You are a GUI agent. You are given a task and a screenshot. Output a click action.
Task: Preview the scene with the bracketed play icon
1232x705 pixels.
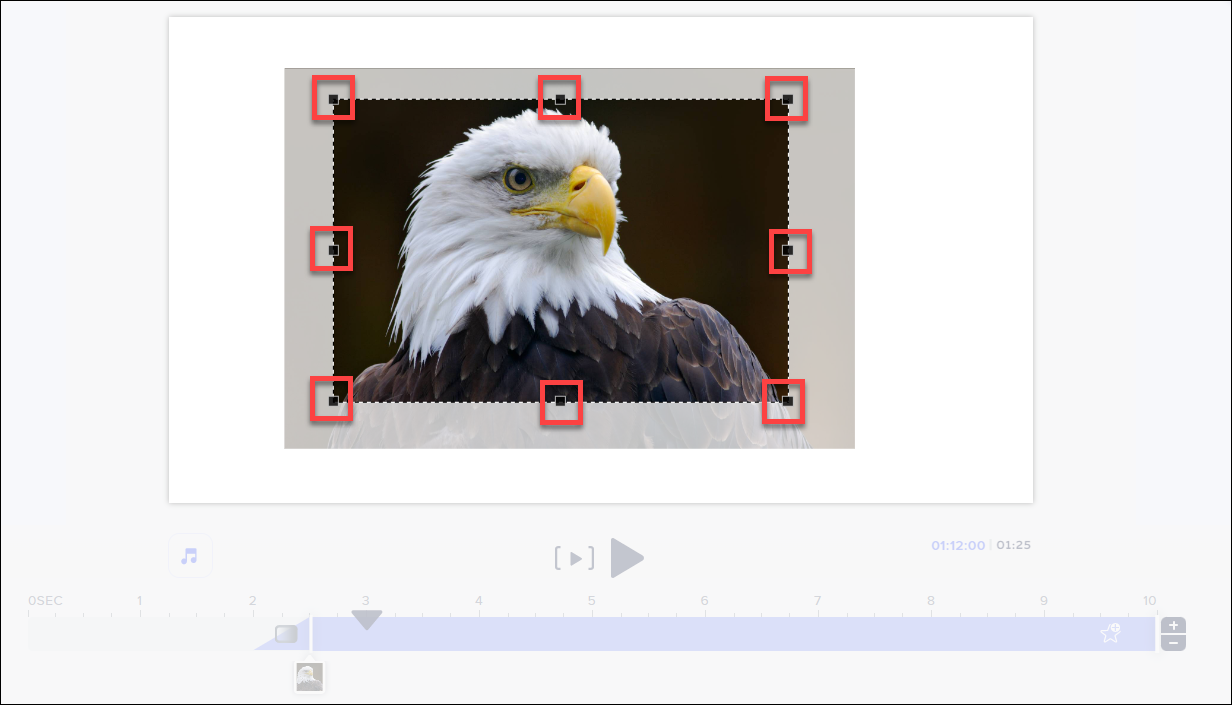point(574,559)
